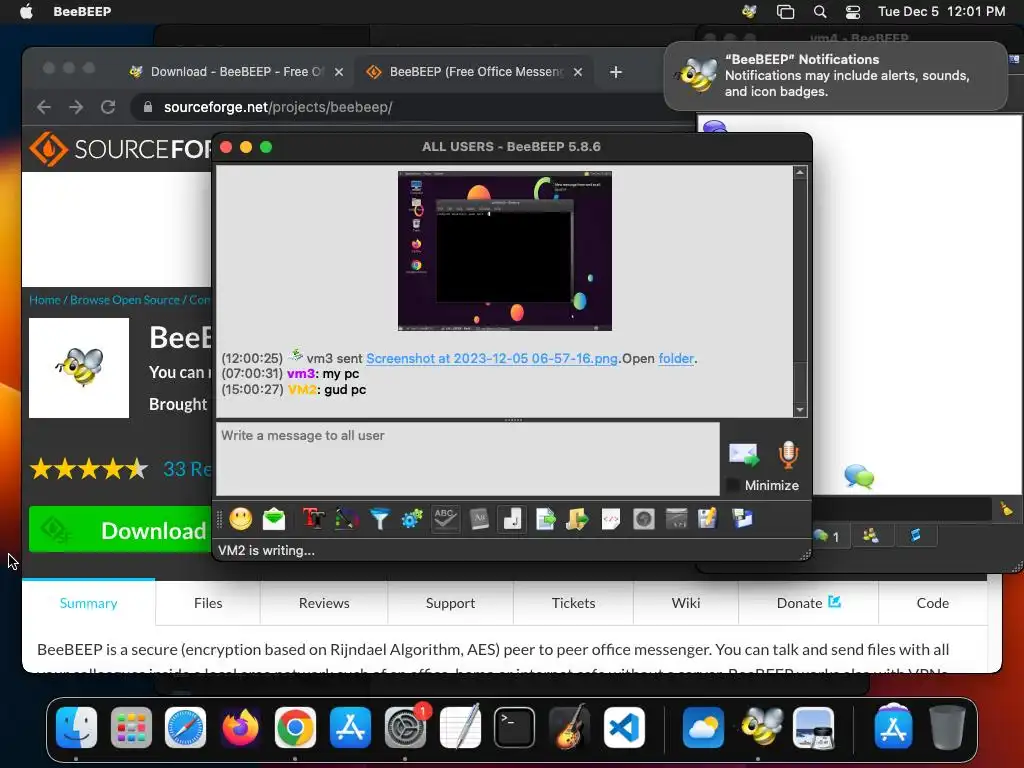Click the chat scrollbar down arrow

[800, 410]
